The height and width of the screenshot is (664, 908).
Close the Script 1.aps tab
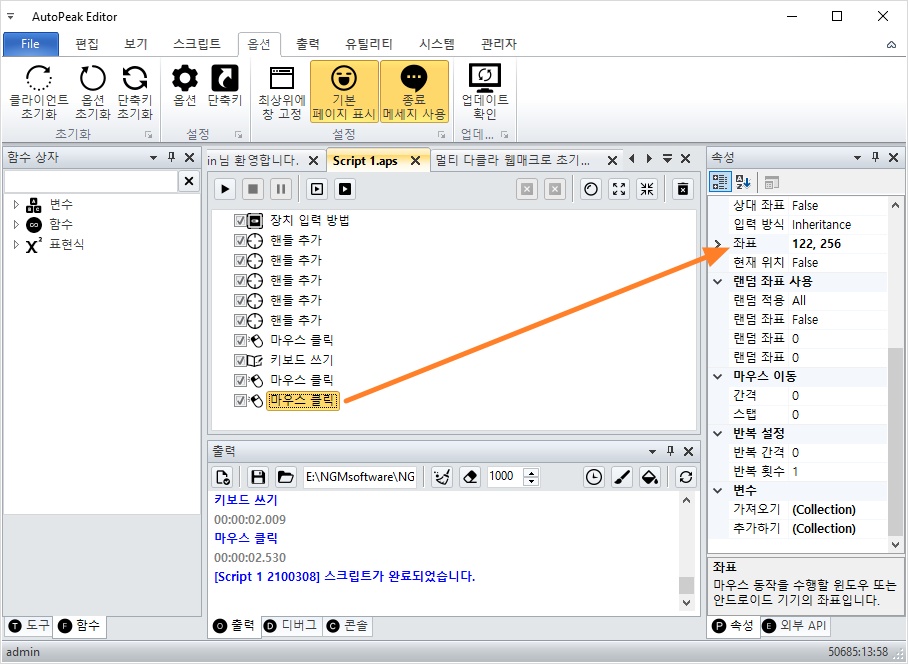(415, 161)
